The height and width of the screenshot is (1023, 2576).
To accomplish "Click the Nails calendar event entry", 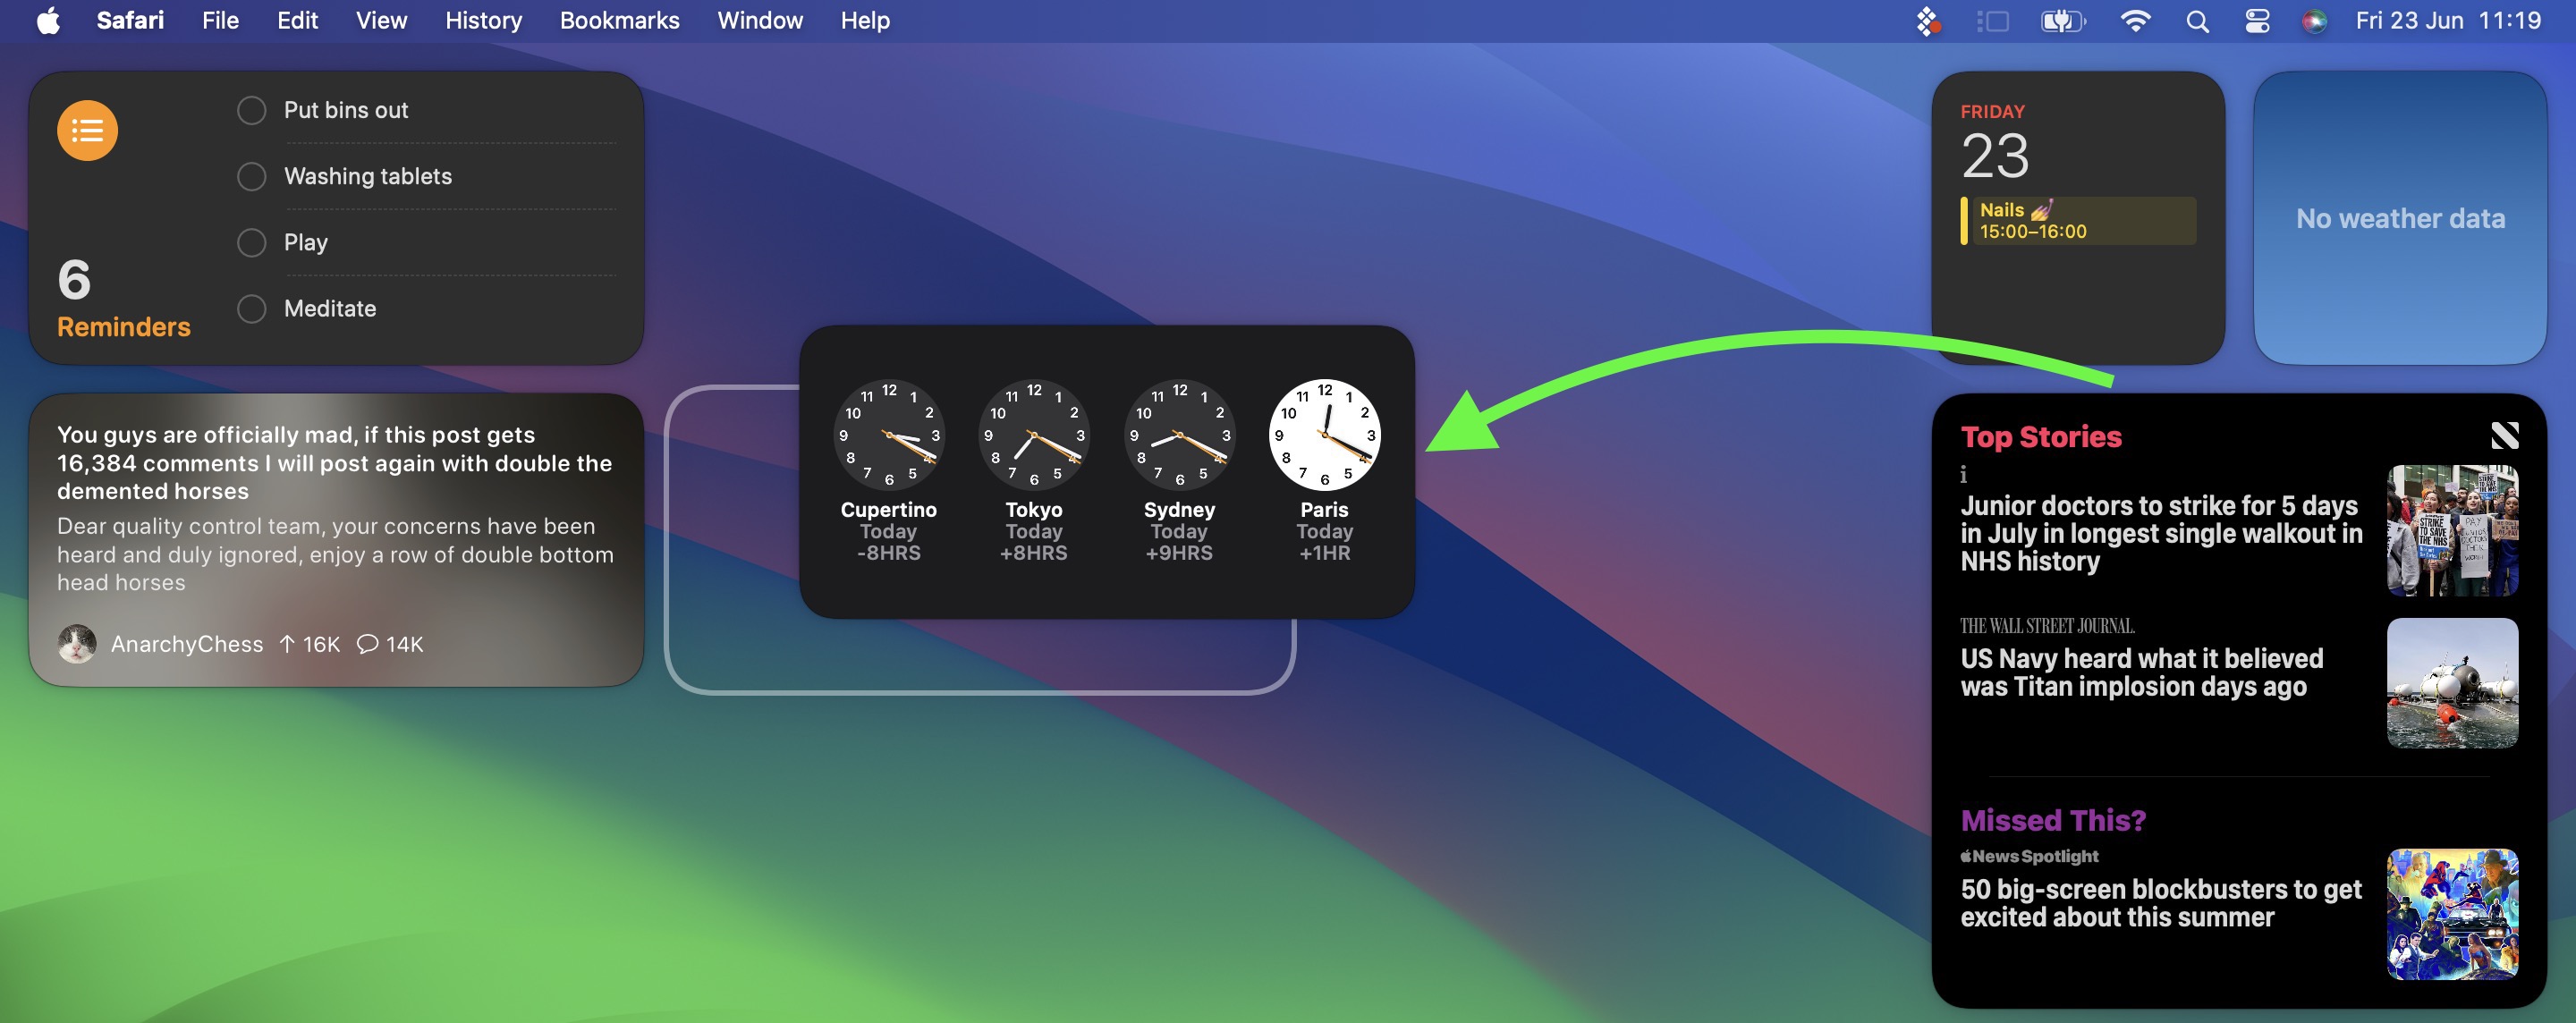I will tap(2078, 218).
